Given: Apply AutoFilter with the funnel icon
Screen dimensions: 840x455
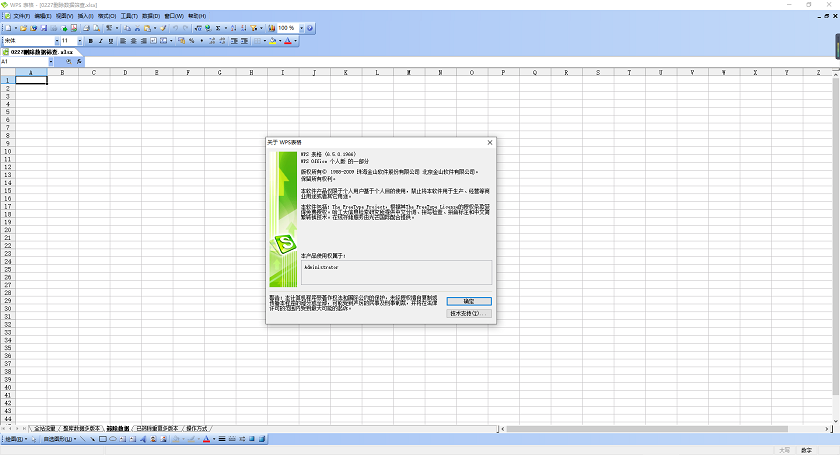Looking at the screenshot, I should click(253, 28).
